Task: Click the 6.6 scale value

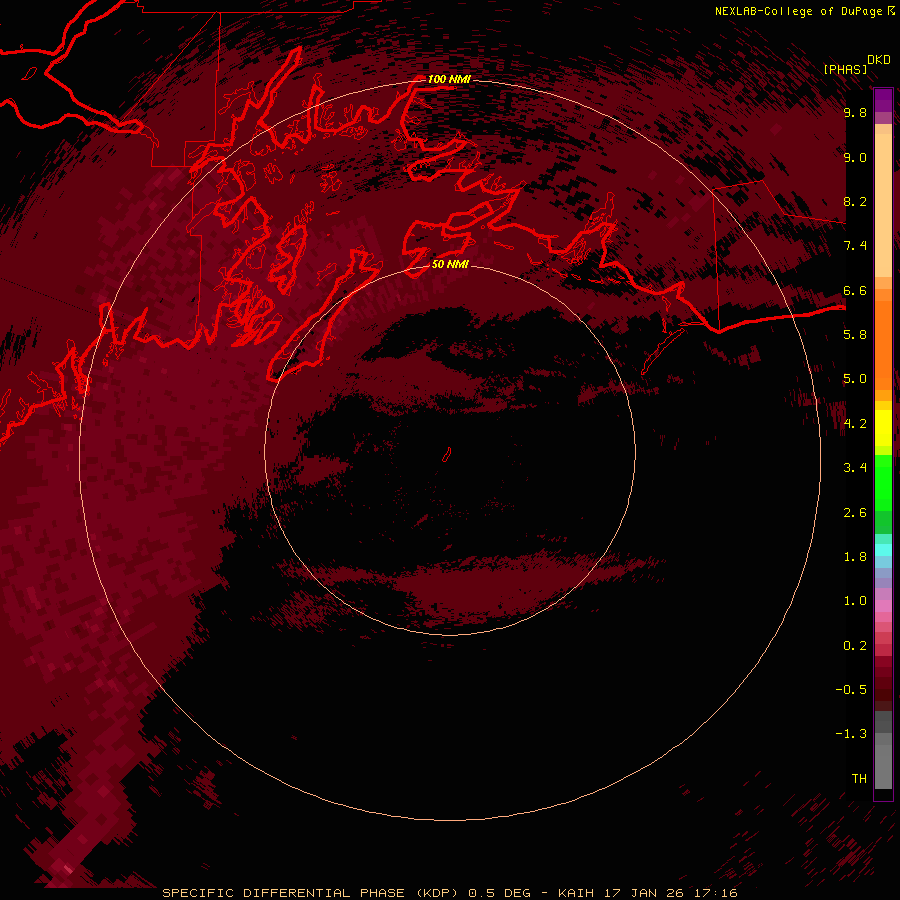Action: pos(855,290)
